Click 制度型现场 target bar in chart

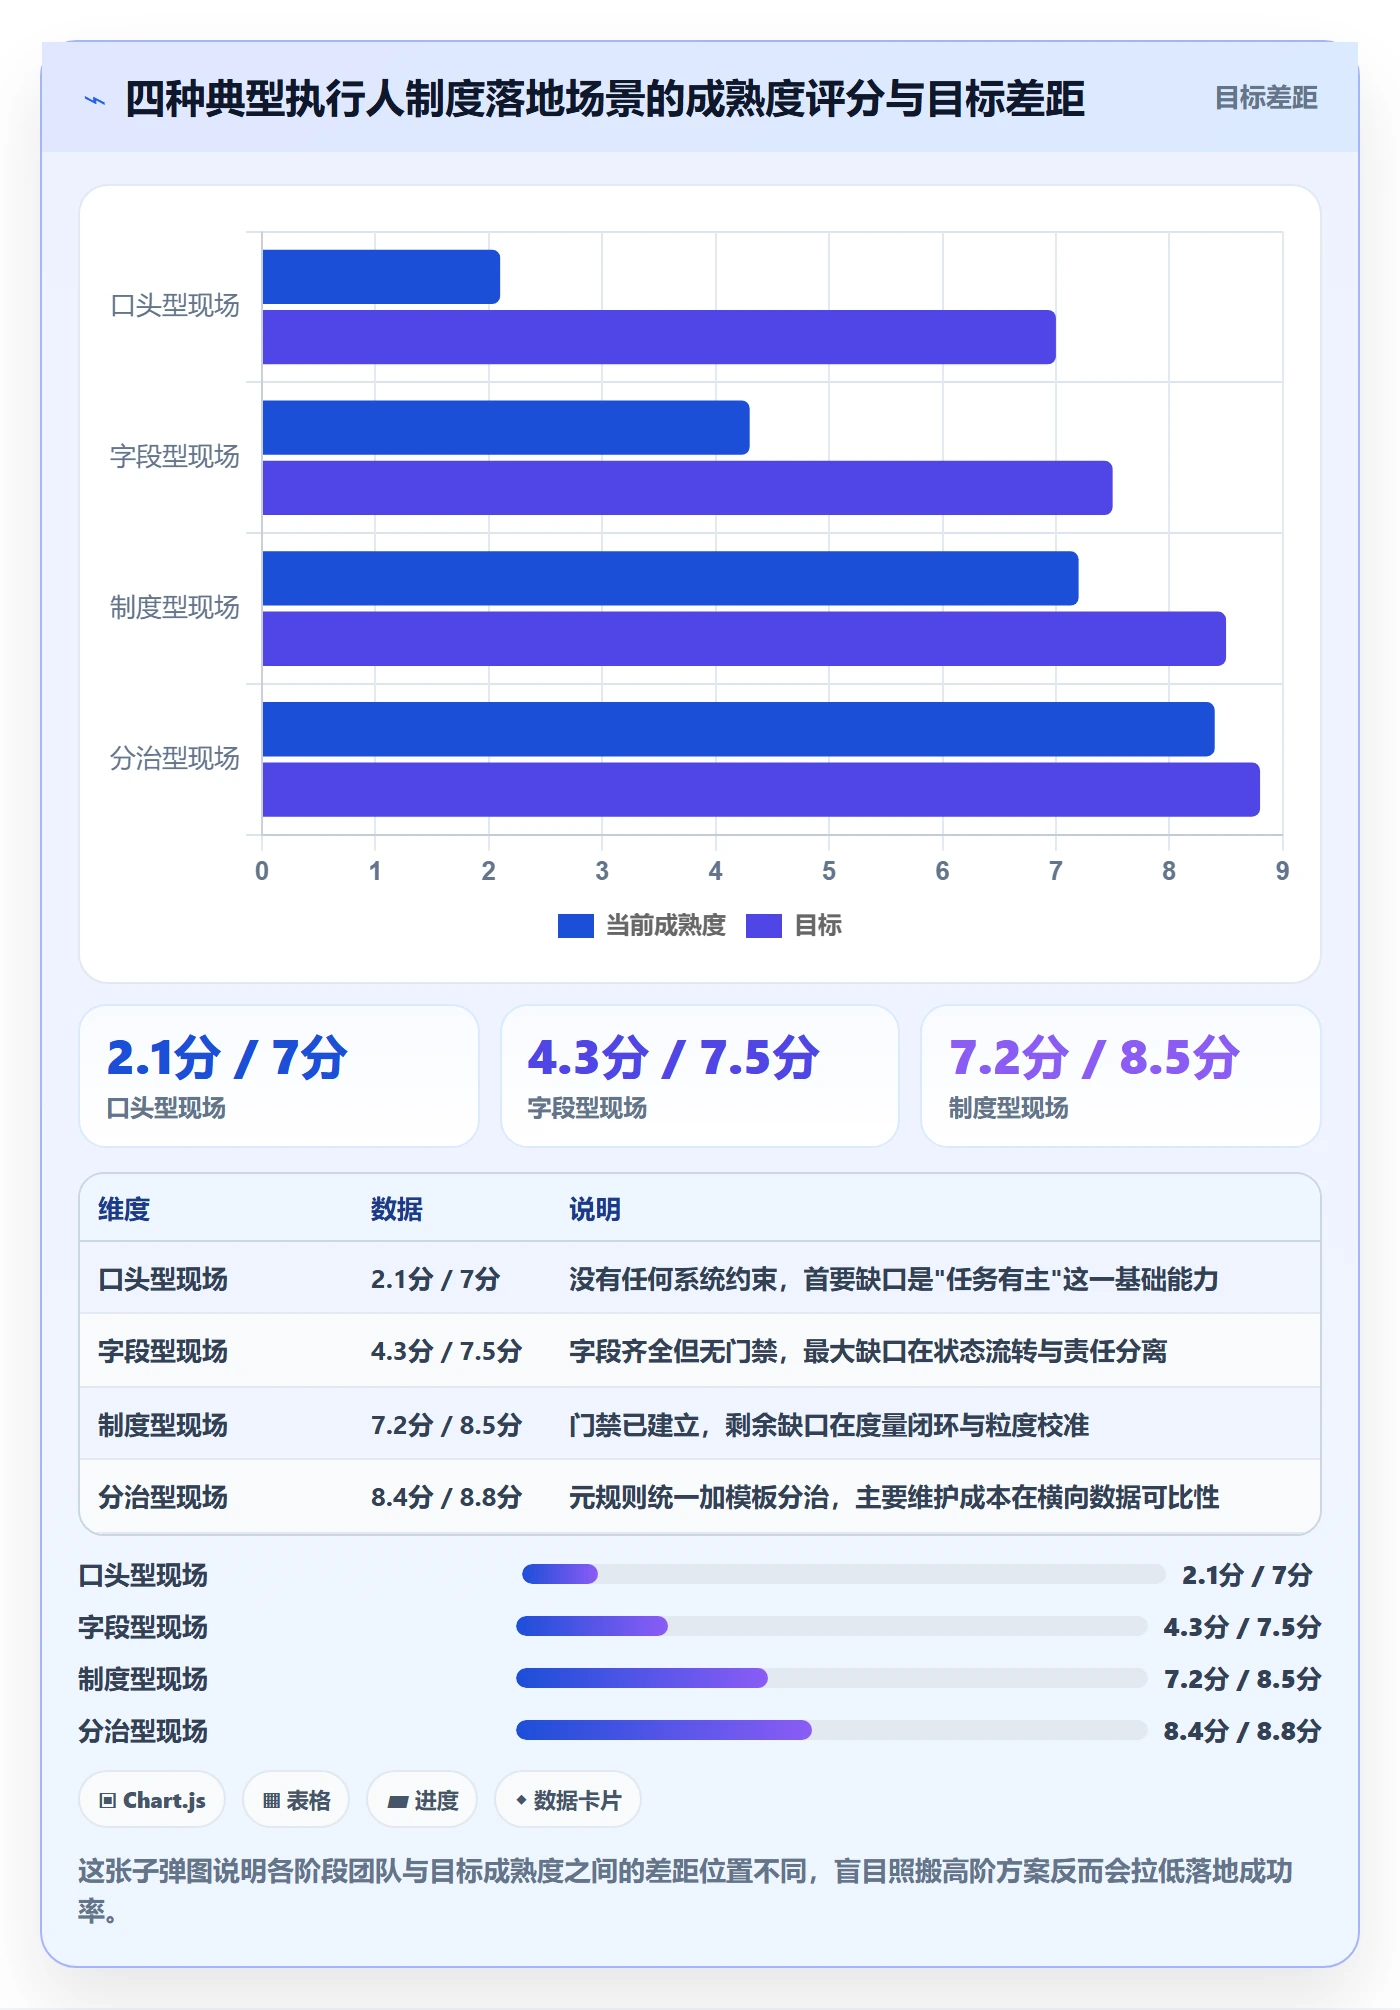(744, 639)
